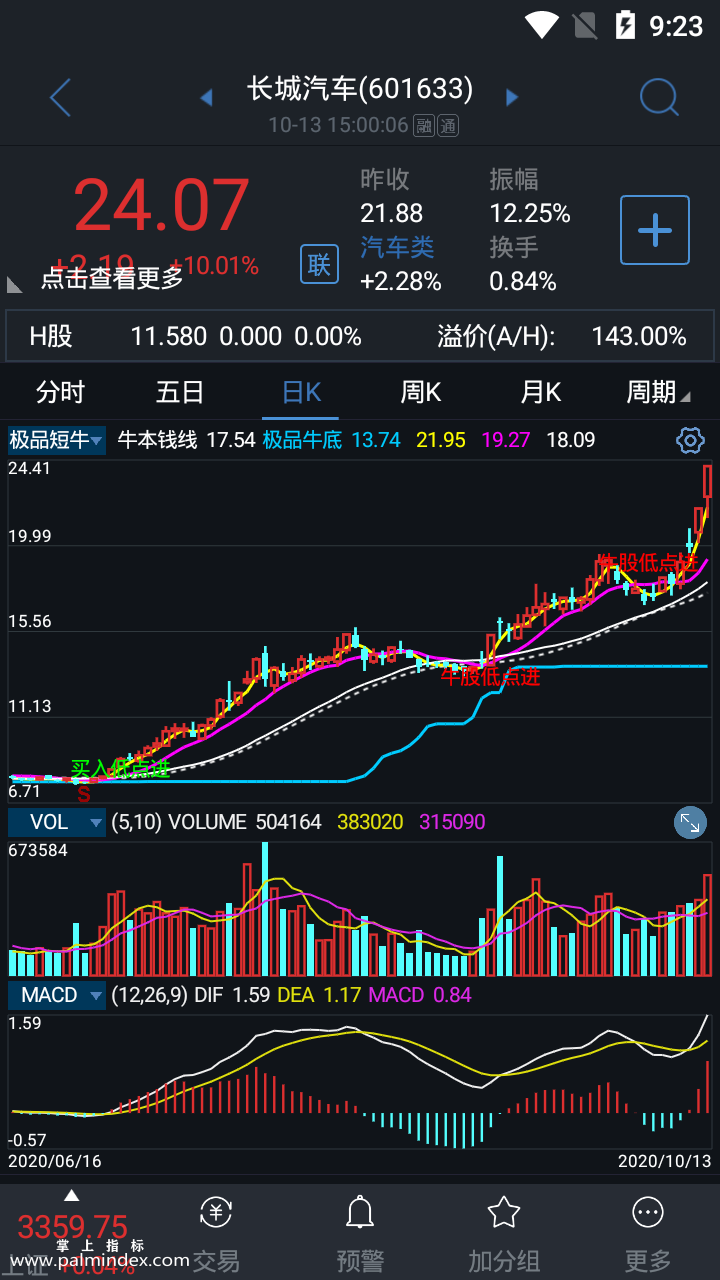Tap the 换手 0.84% value

[523, 281]
